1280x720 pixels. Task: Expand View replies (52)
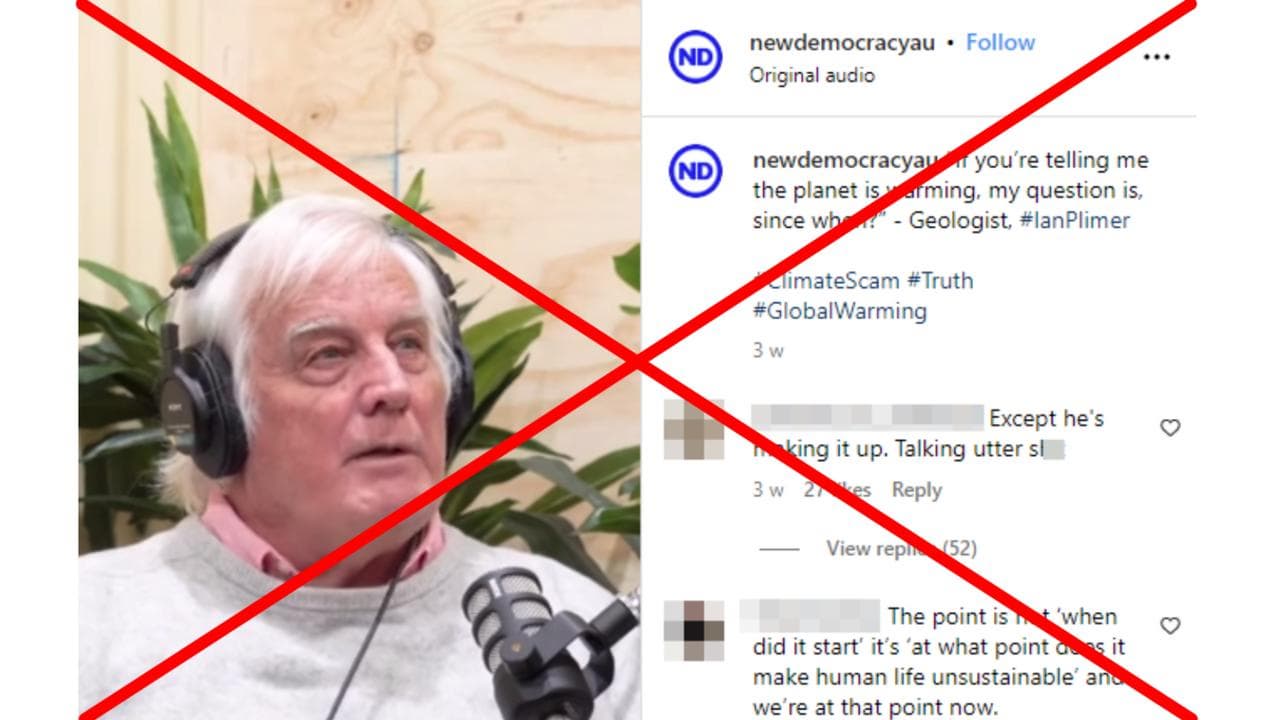click(901, 548)
